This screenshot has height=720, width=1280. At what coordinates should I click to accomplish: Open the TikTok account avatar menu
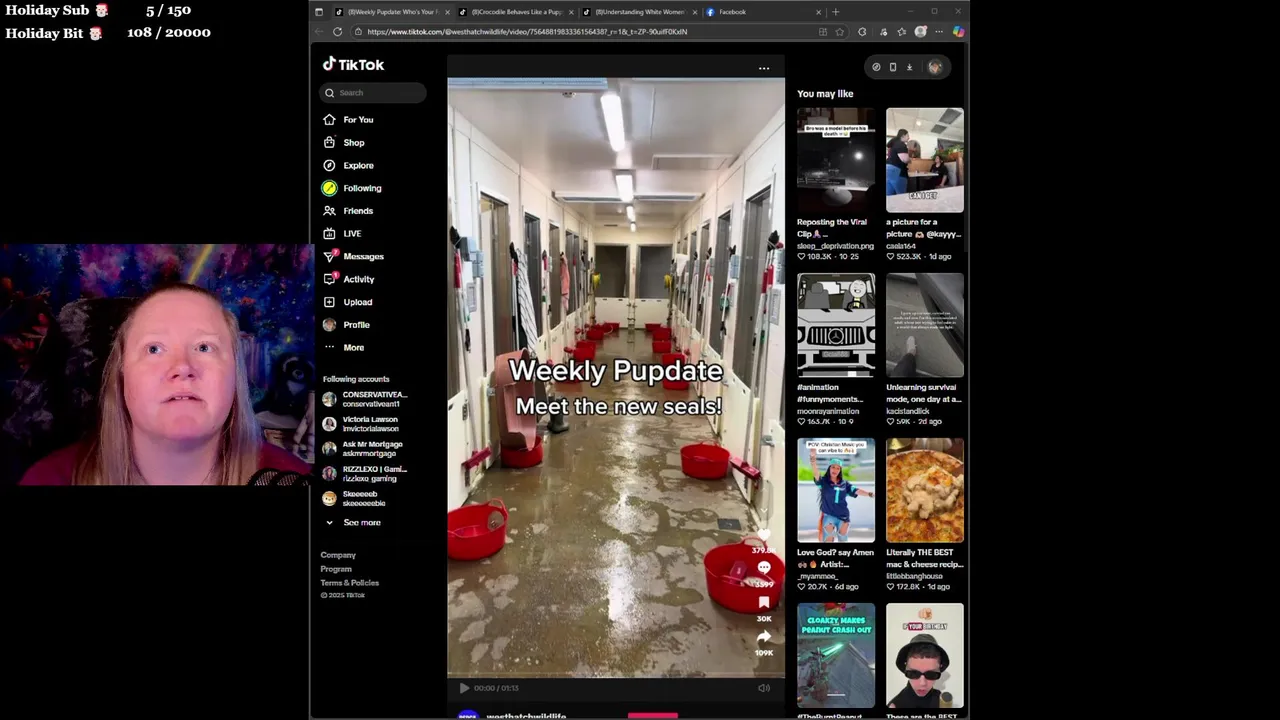[935, 67]
